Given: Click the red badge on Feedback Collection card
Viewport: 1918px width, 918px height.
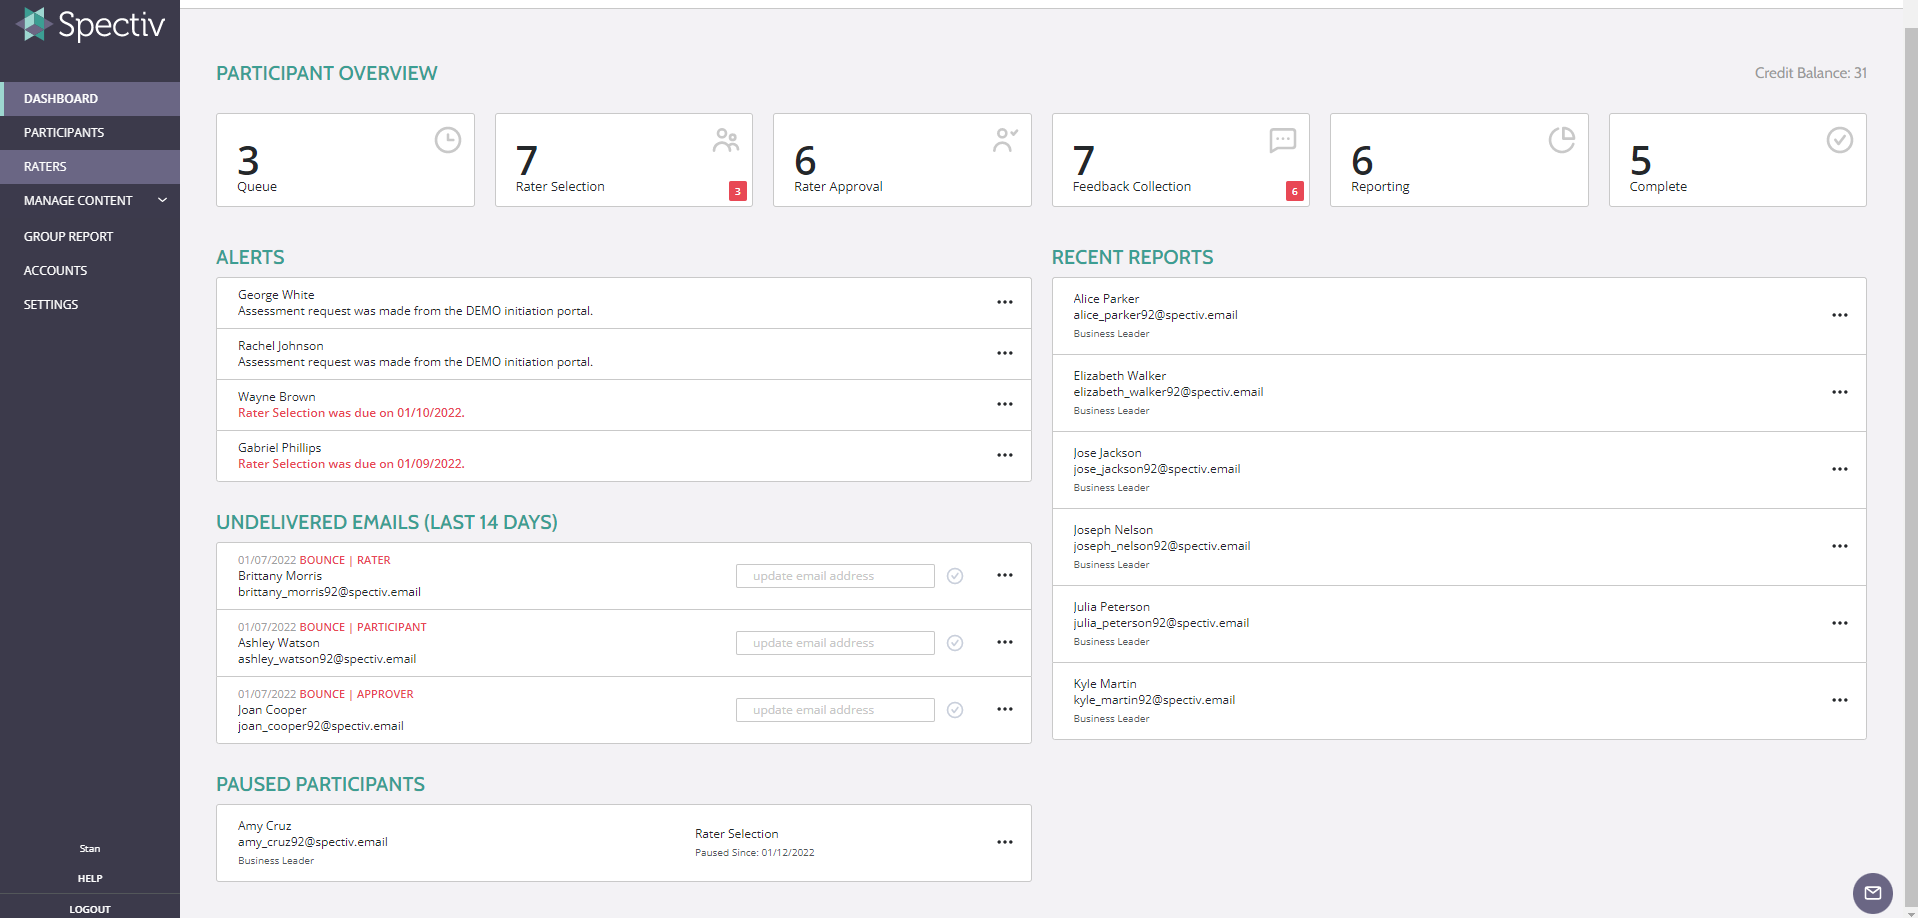Looking at the screenshot, I should (1294, 191).
